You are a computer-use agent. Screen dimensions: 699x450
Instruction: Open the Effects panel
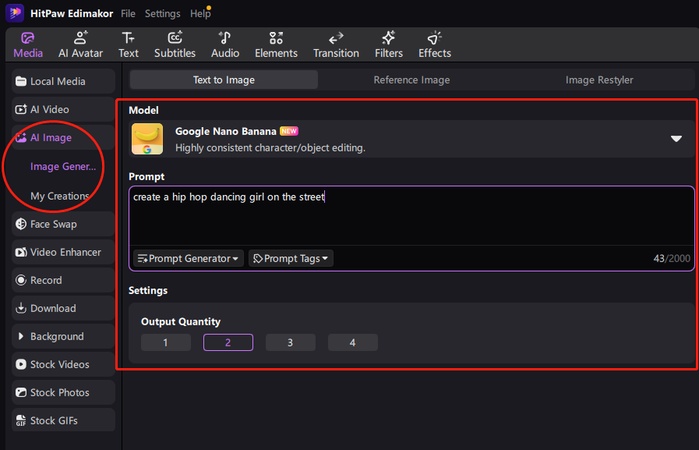coord(435,45)
